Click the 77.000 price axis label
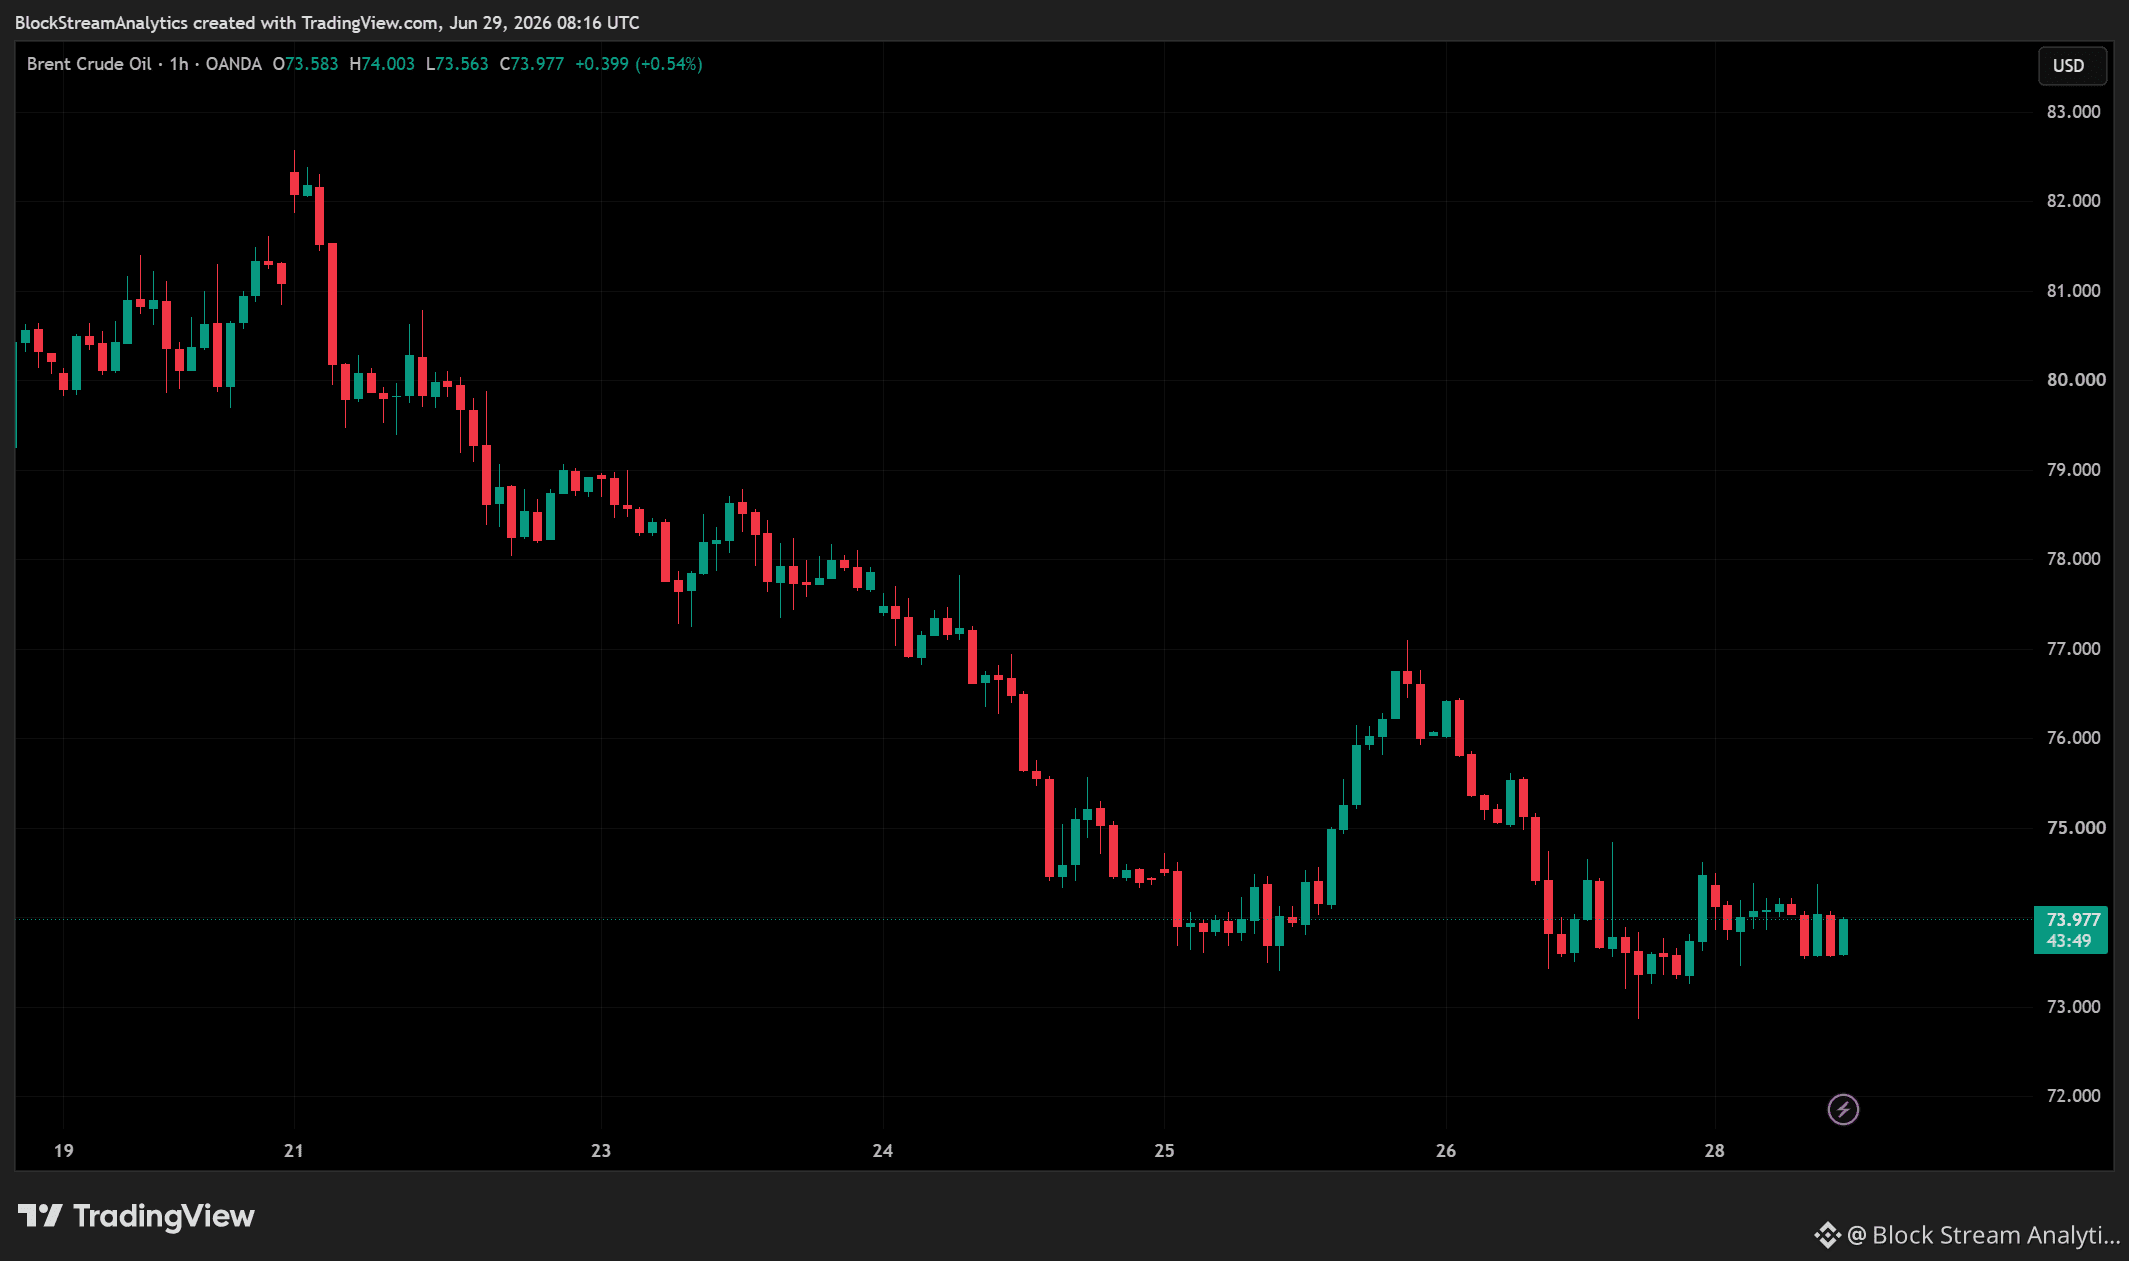This screenshot has width=2129, height=1261. click(2073, 649)
